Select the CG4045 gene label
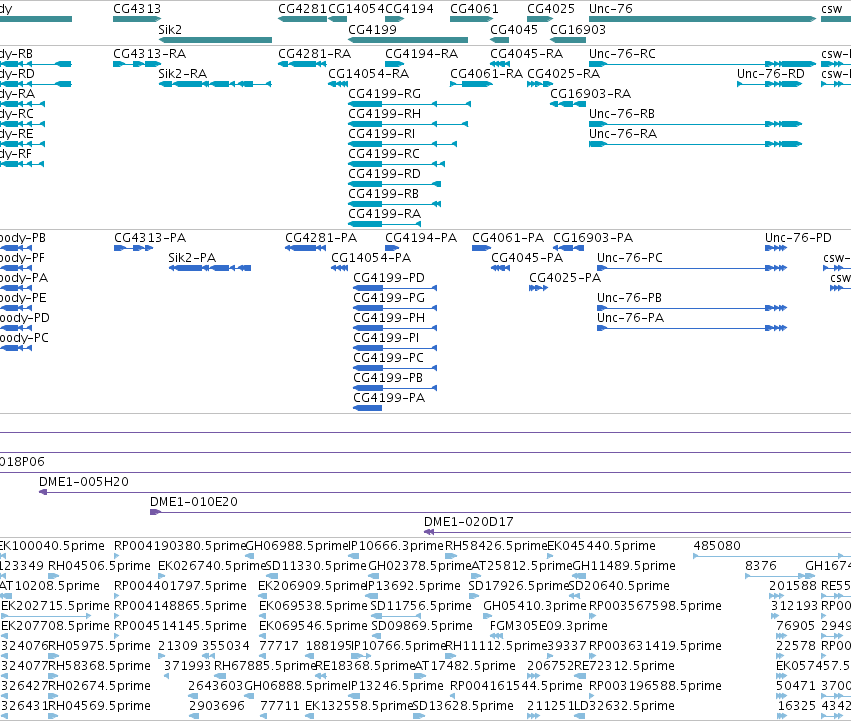 (513, 29)
